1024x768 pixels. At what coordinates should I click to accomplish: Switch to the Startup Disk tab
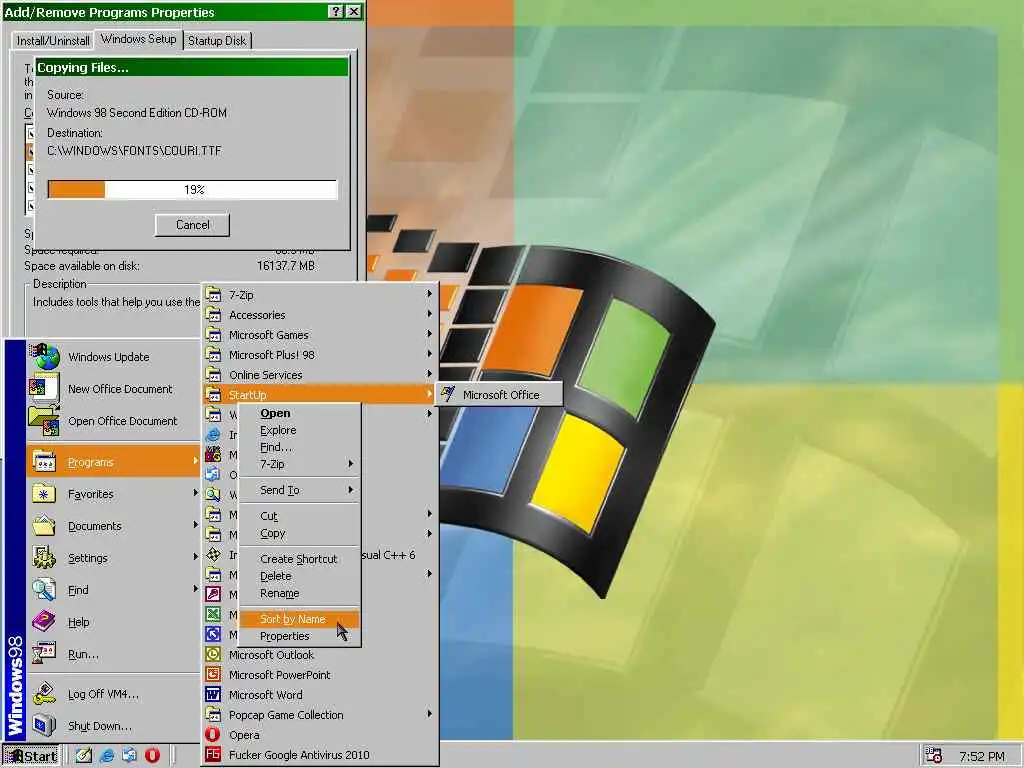point(217,40)
